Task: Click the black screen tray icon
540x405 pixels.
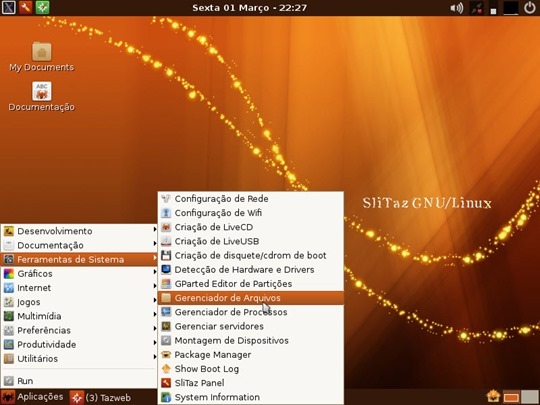Action: pyautogui.click(x=511, y=8)
